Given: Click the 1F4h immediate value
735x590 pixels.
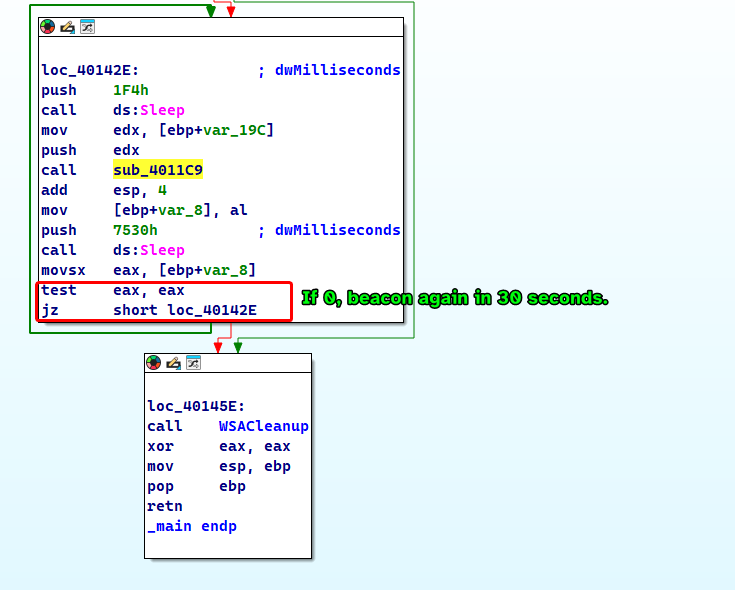Looking at the screenshot, I should (131, 90).
